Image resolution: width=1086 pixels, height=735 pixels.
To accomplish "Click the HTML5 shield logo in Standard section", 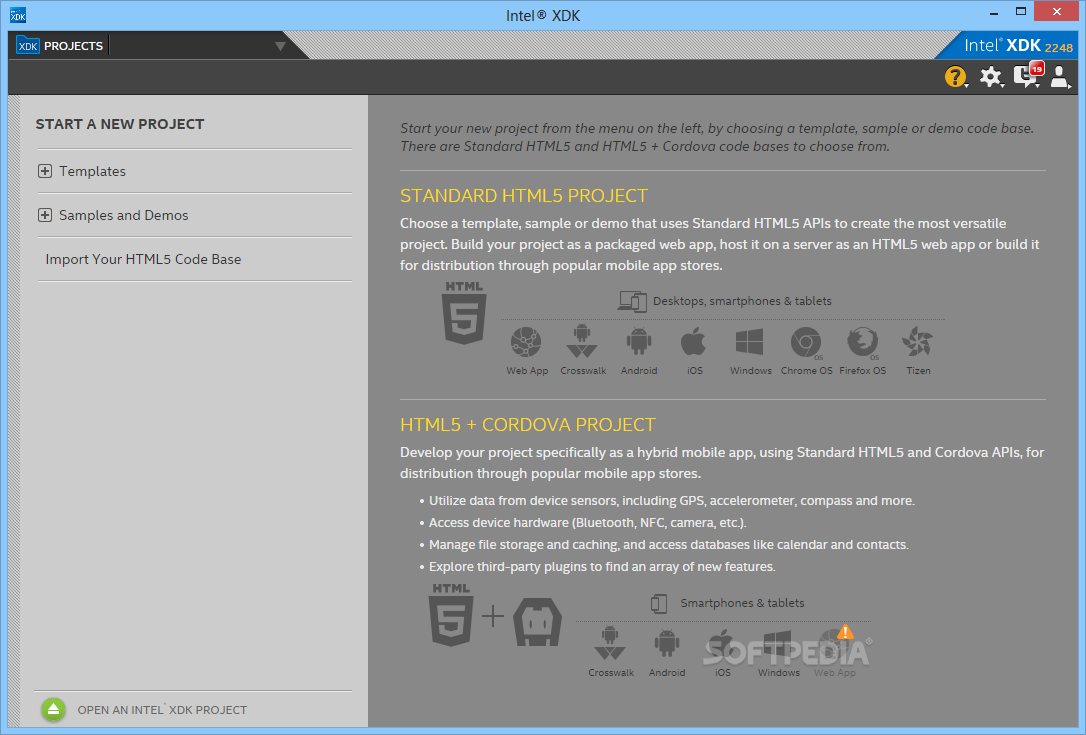I will pyautogui.click(x=464, y=312).
